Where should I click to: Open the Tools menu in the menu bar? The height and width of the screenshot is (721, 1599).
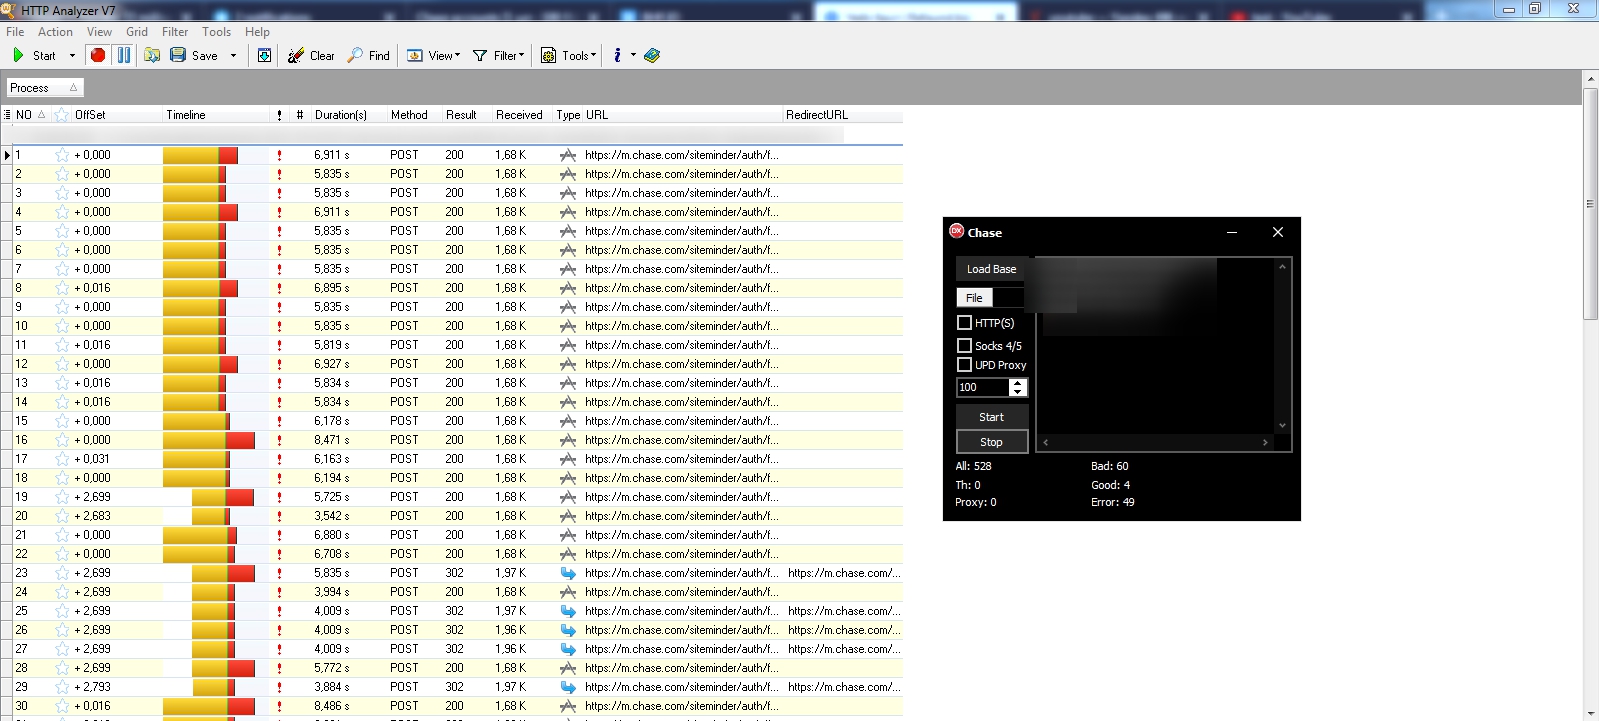coord(216,32)
